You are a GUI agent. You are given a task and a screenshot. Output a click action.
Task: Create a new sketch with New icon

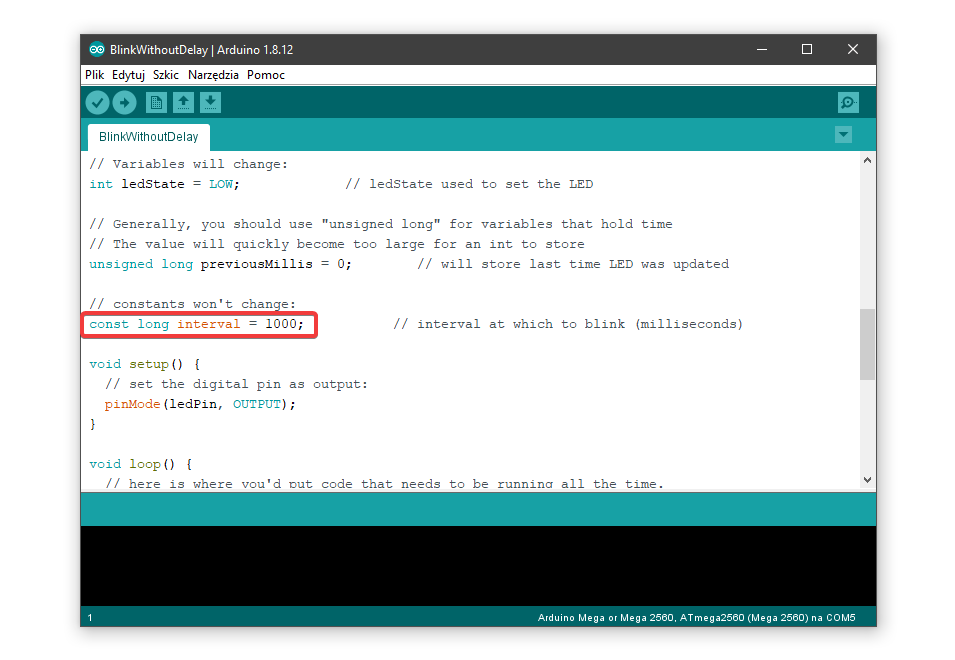(x=157, y=103)
